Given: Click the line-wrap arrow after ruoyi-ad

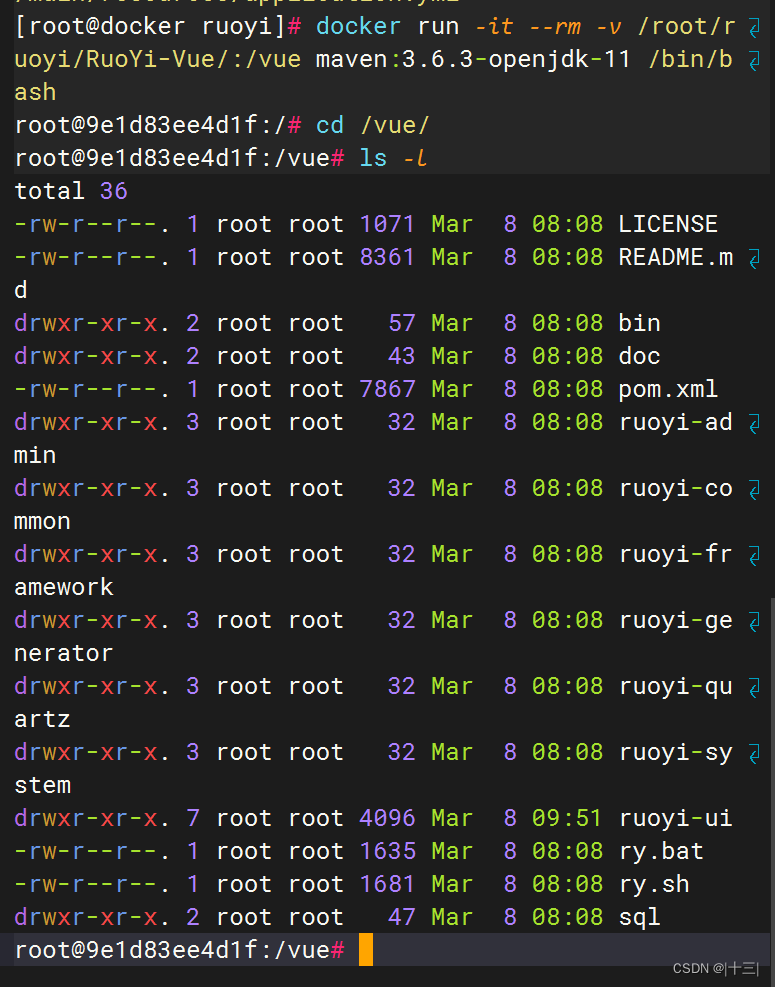Looking at the screenshot, I should coord(754,424).
